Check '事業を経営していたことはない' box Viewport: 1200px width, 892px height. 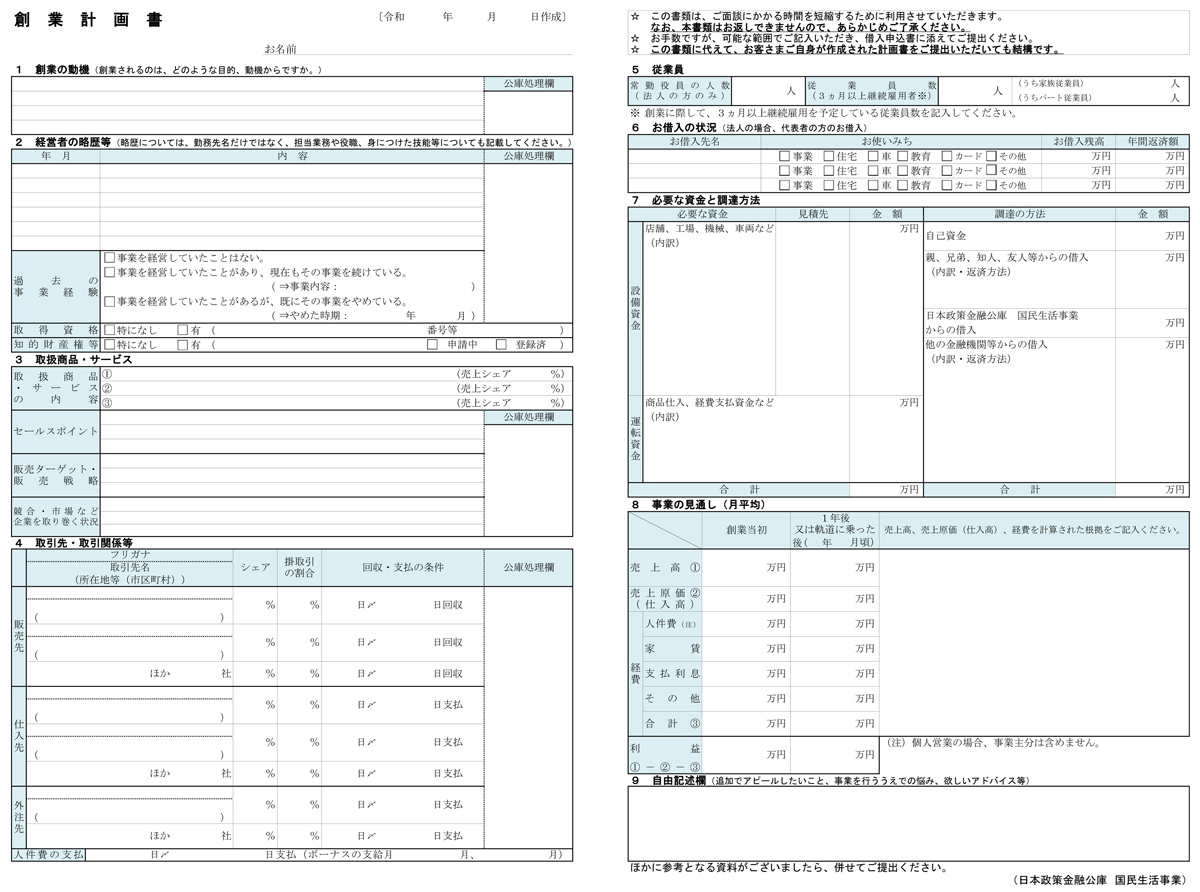point(109,257)
